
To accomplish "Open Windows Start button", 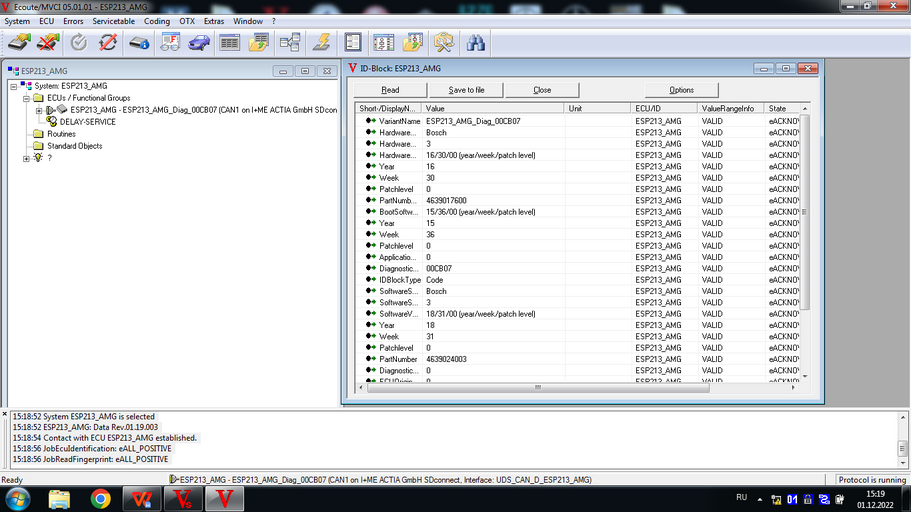I will [18, 499].
